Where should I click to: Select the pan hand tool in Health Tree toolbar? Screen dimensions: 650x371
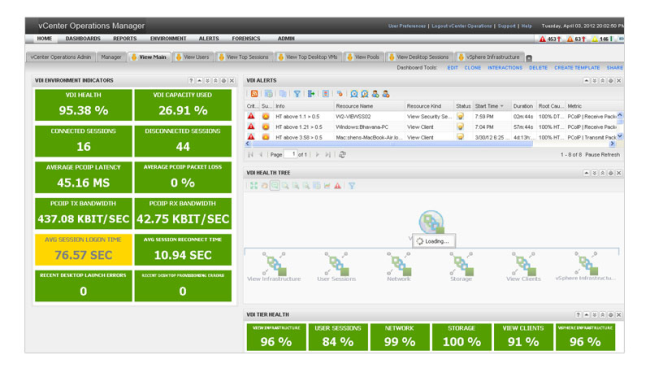(264, 186)
